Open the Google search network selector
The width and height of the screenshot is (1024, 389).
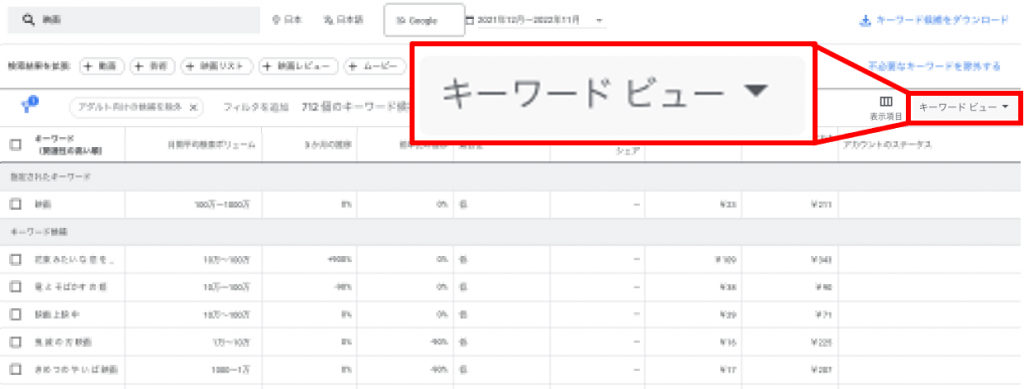[424, 21]
